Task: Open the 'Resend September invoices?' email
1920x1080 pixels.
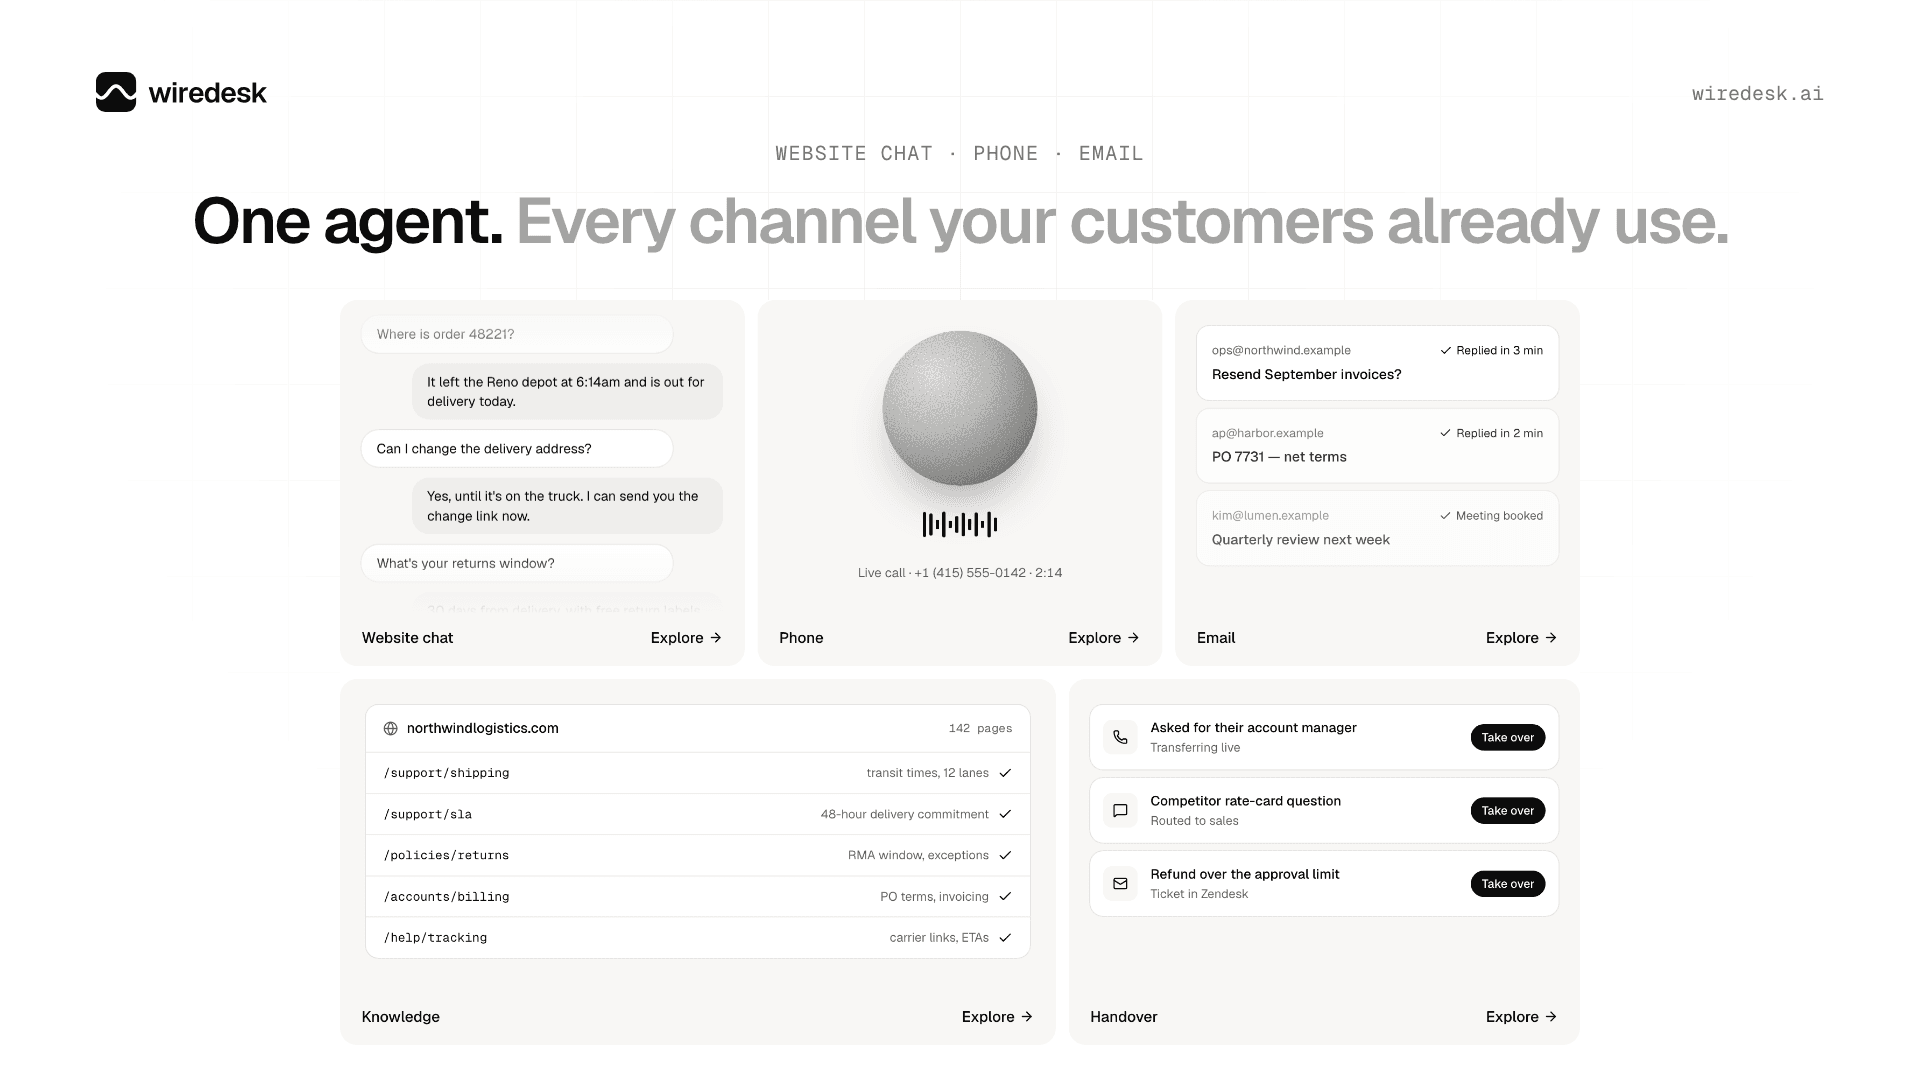Action: click(x=1377, y=363)
